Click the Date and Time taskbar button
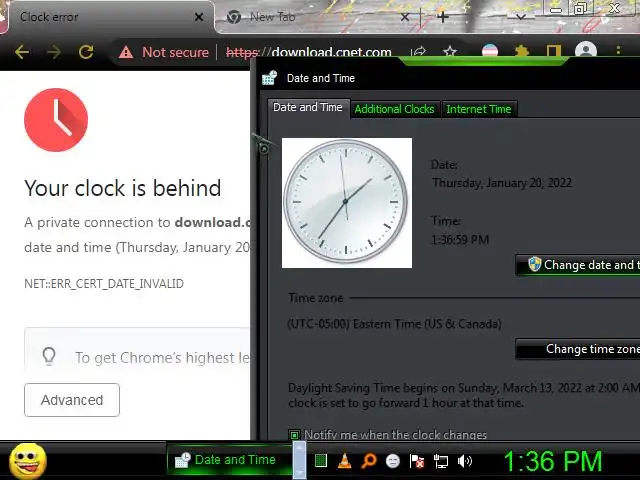Screen dimensions: 640x480 (229, 460)
